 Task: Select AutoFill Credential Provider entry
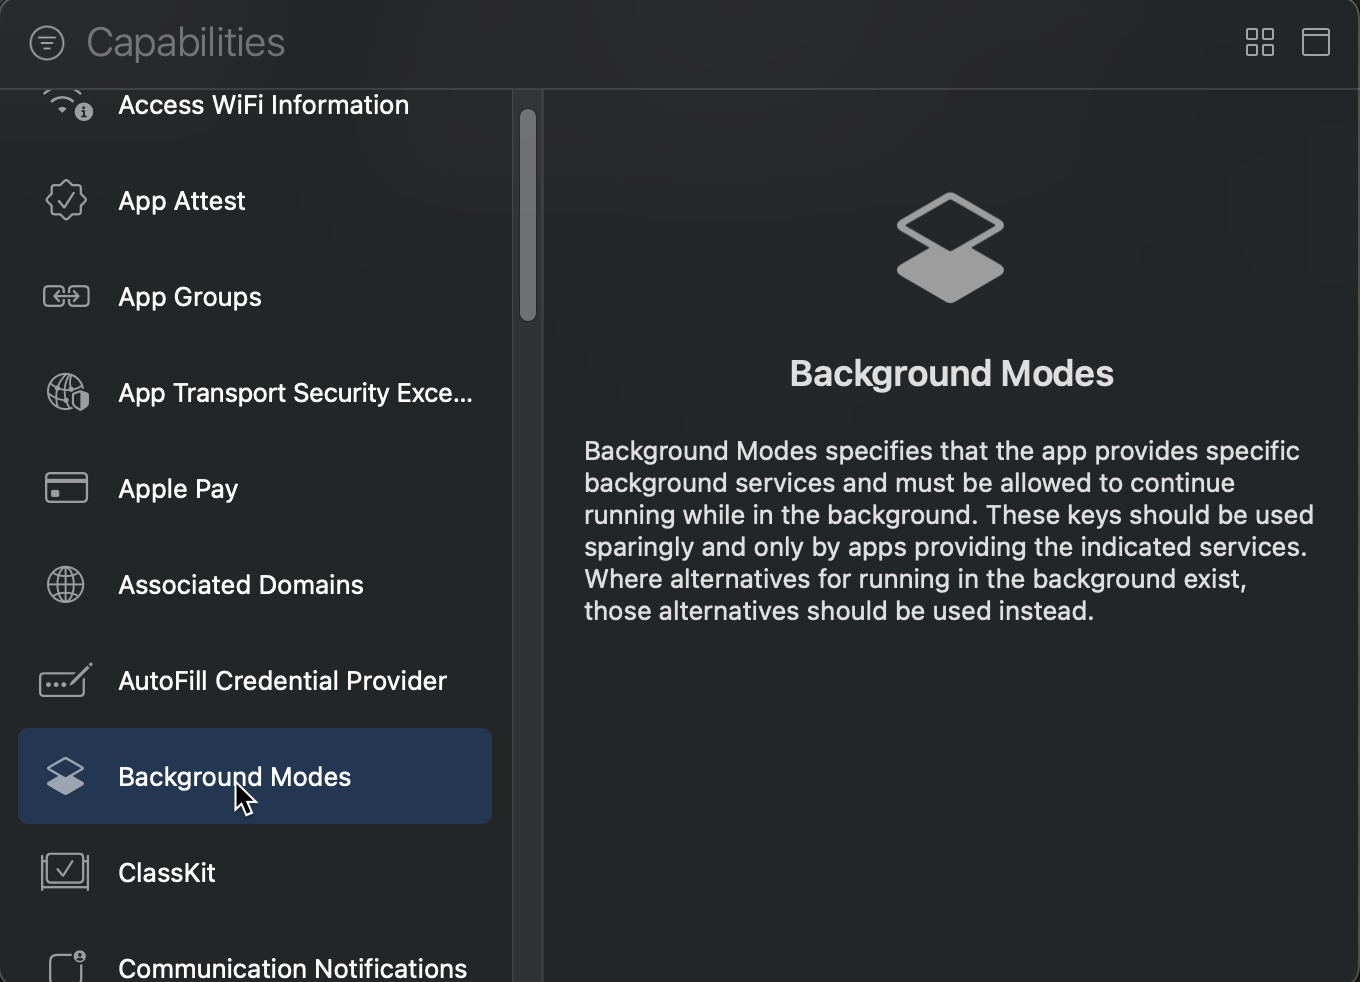click(255, 681)
